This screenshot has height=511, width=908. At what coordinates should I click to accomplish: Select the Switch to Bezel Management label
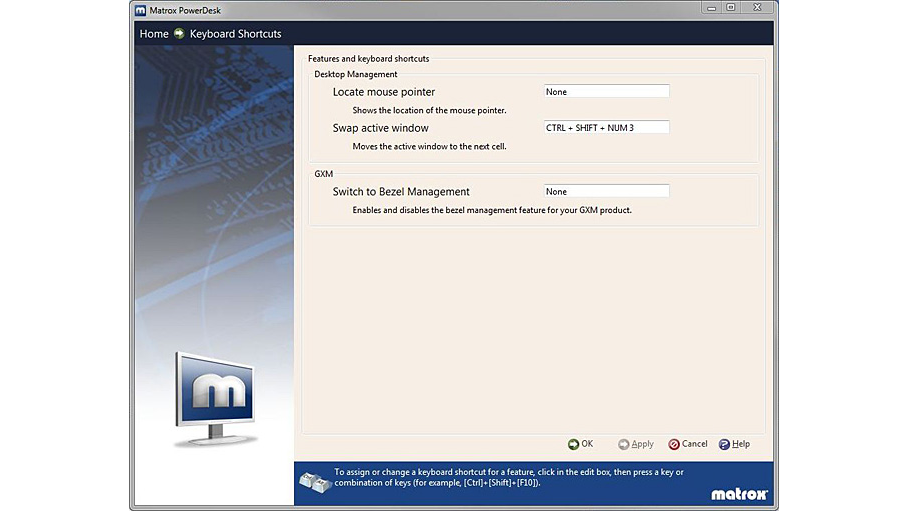tap(401, 191)
